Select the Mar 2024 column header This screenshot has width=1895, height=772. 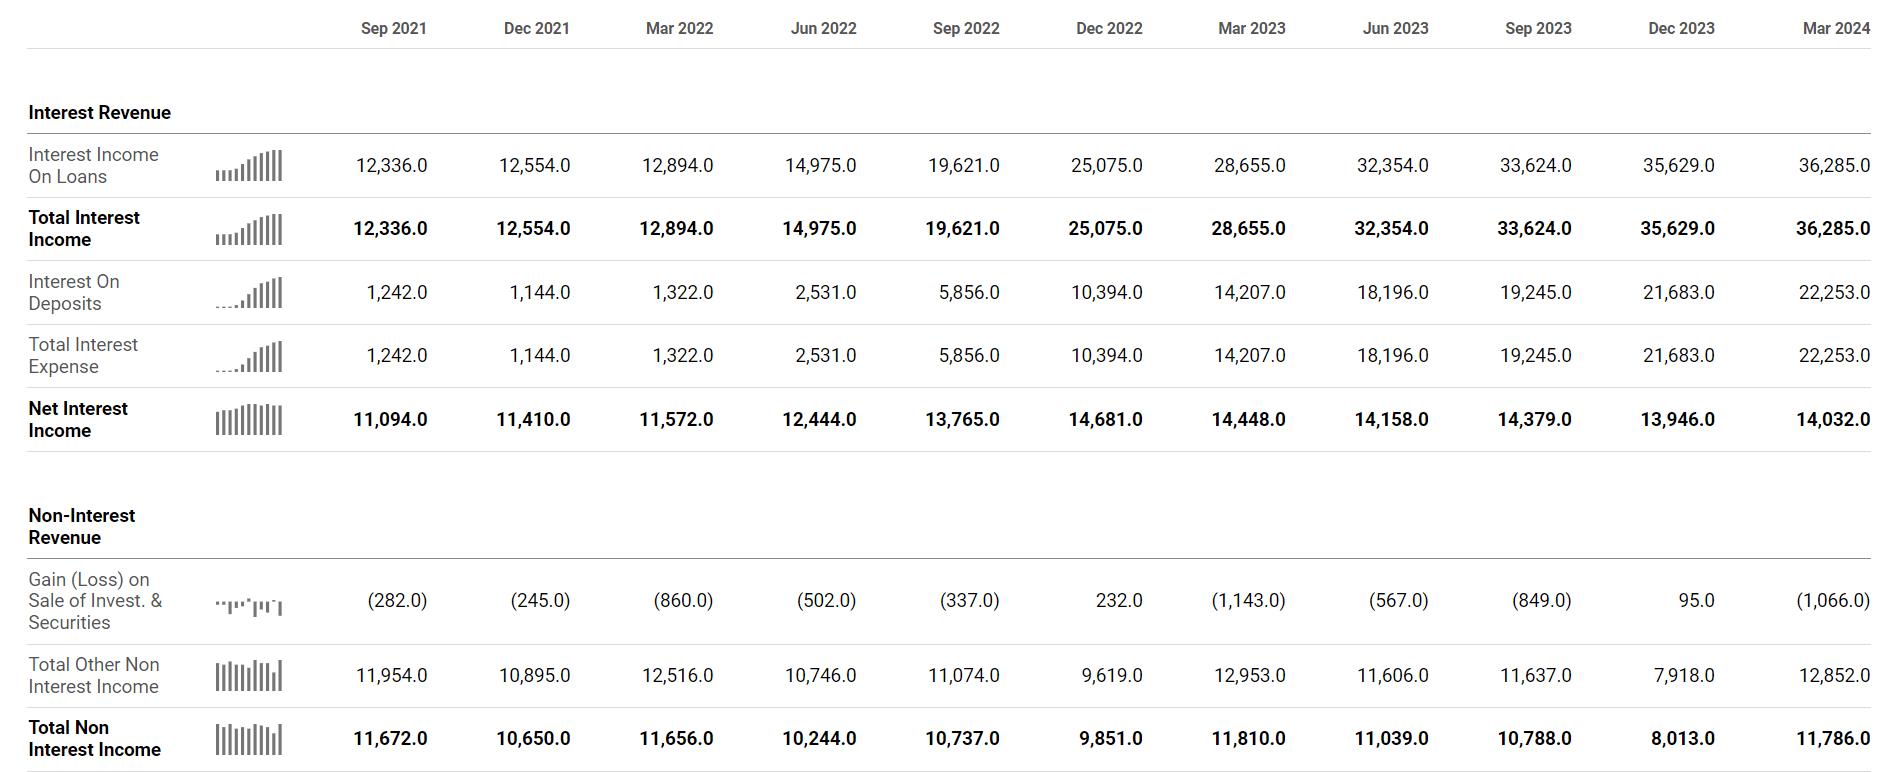point(1835,28)
